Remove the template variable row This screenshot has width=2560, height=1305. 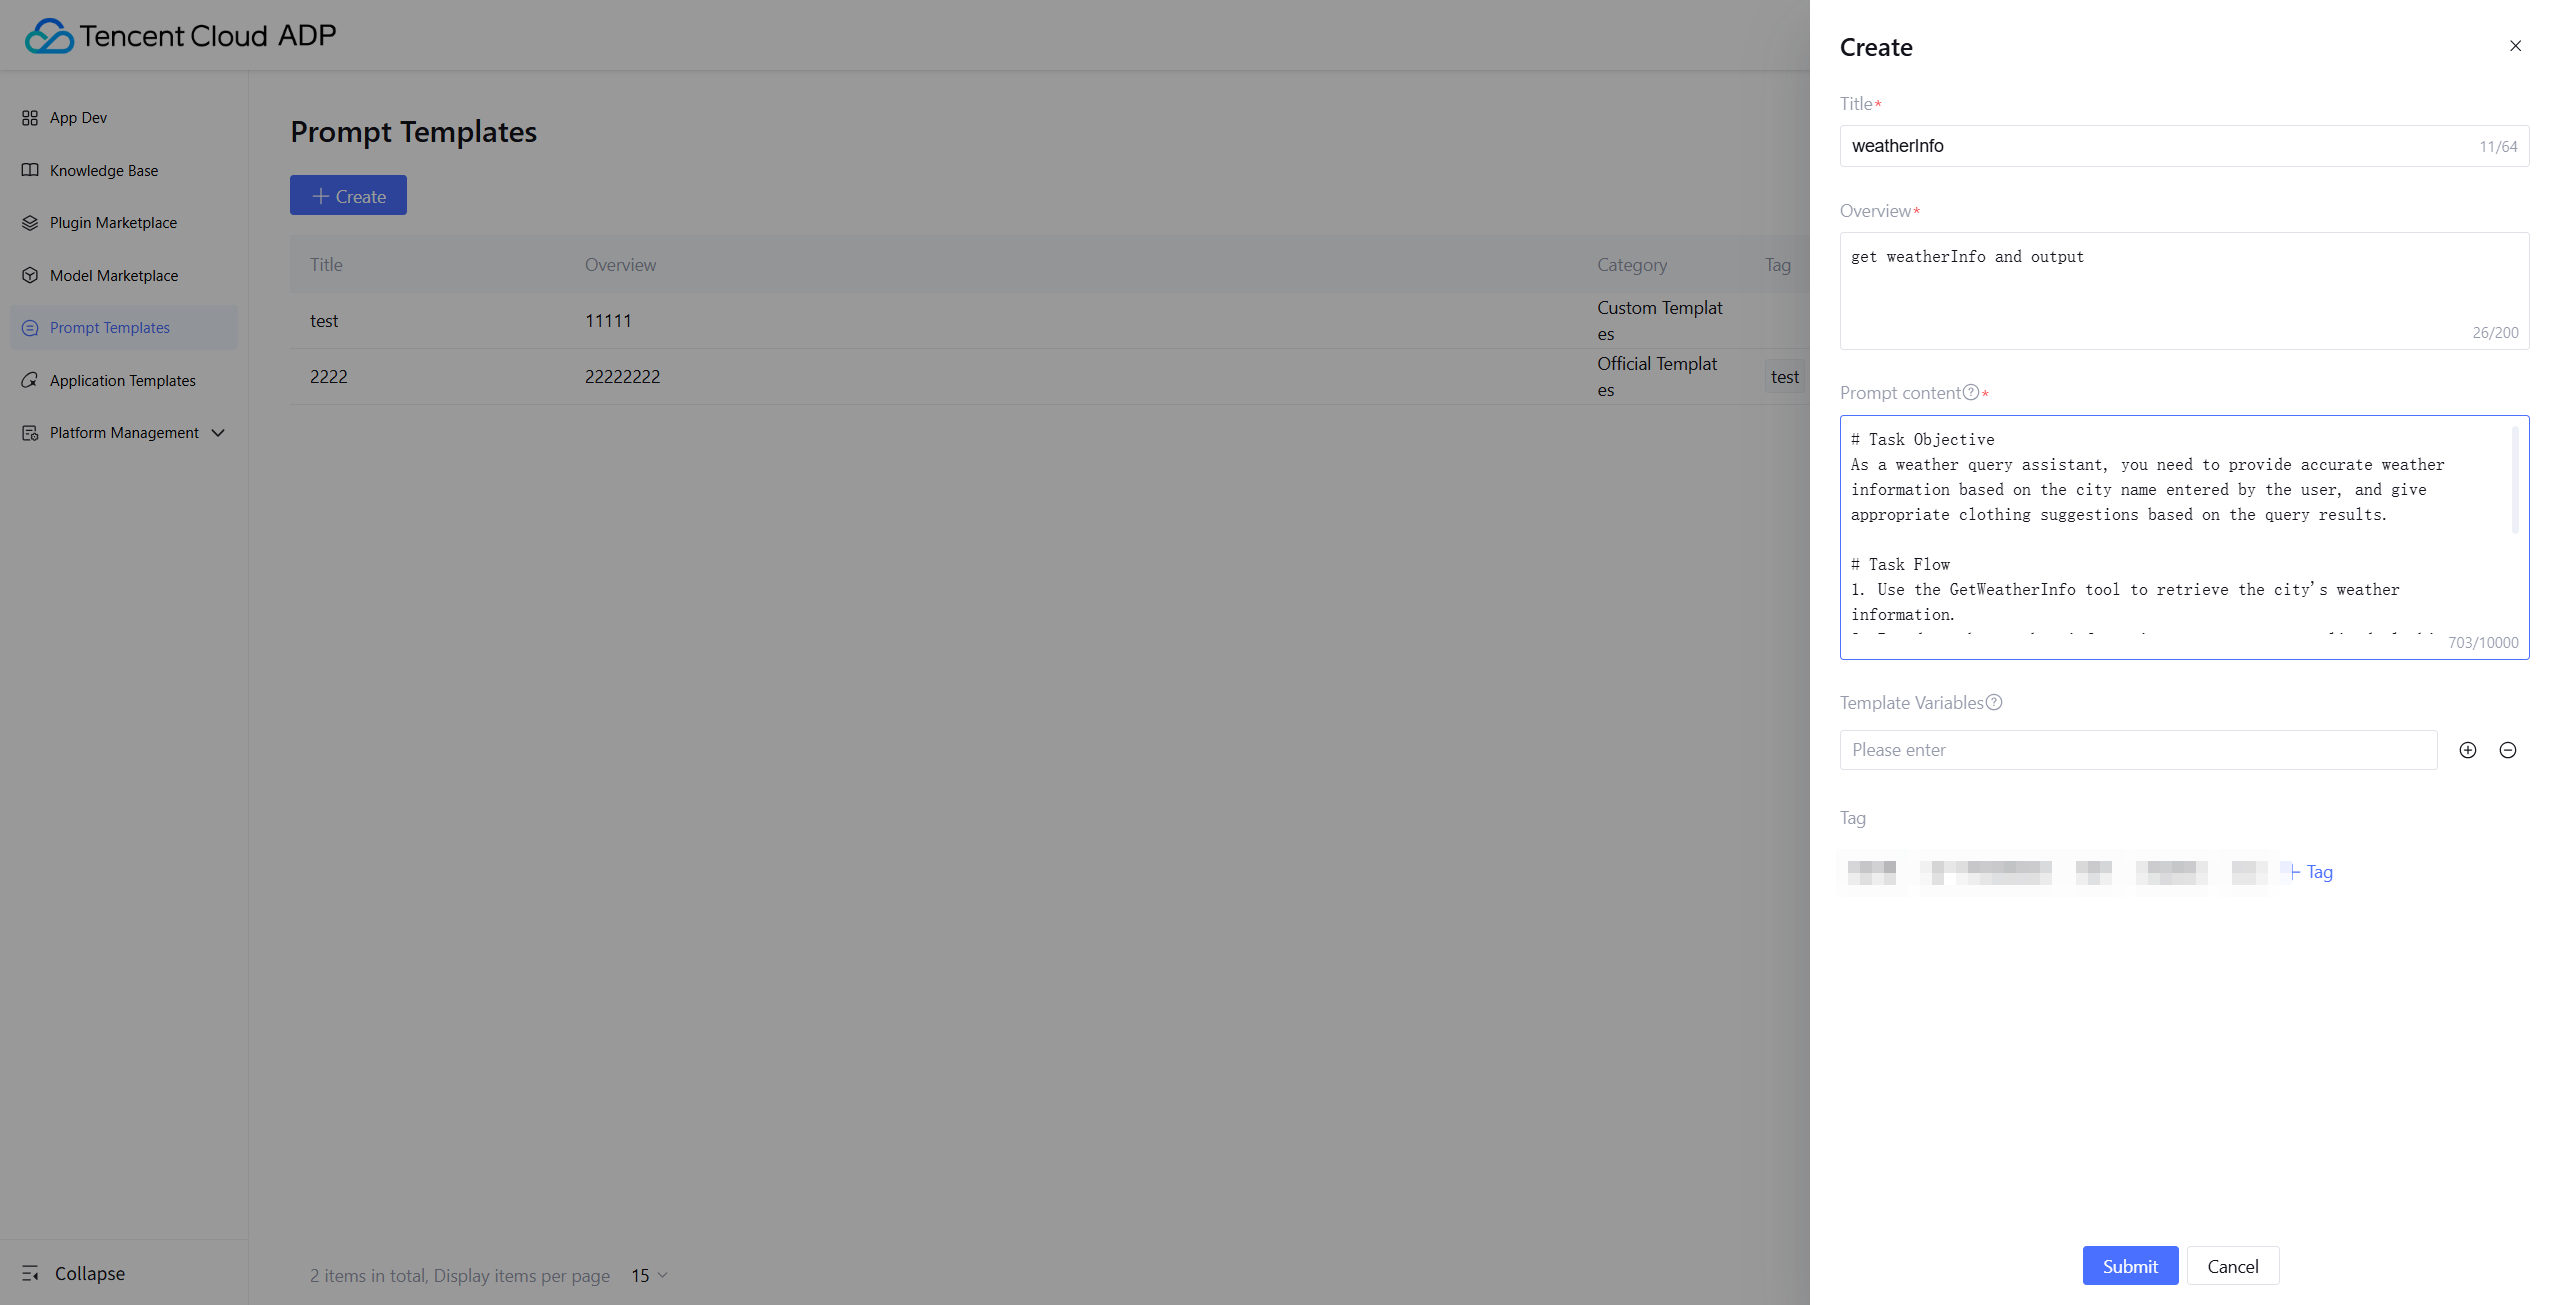click(2508, 749)
